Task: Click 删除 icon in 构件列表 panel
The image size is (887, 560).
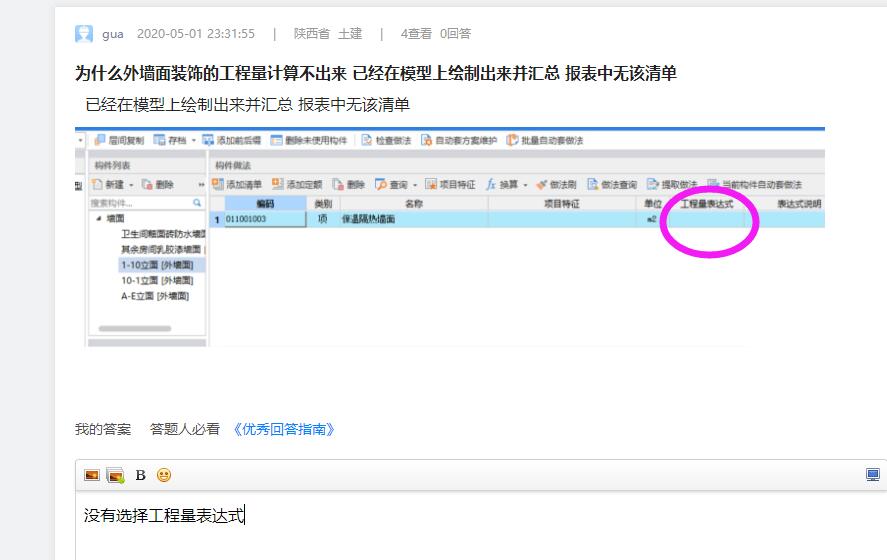Action: point(147,184)
